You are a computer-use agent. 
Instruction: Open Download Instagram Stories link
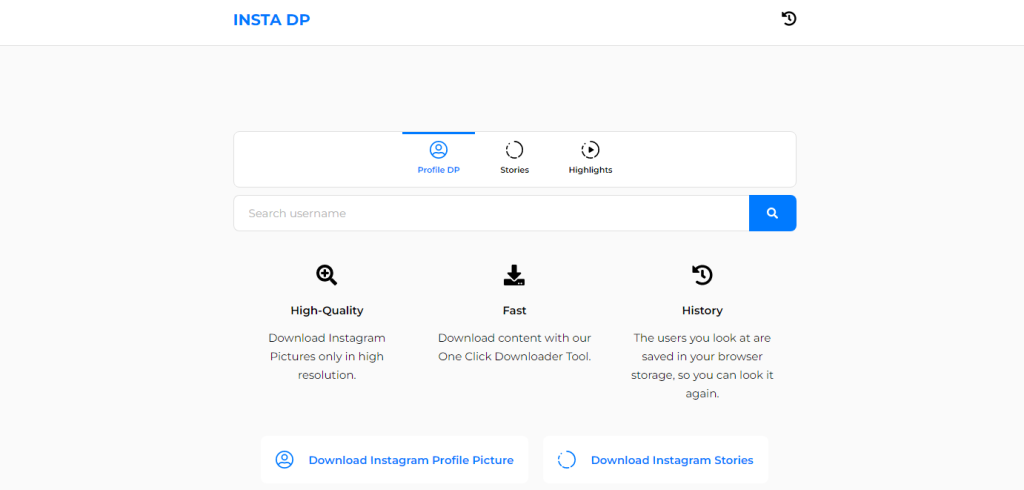656,460
